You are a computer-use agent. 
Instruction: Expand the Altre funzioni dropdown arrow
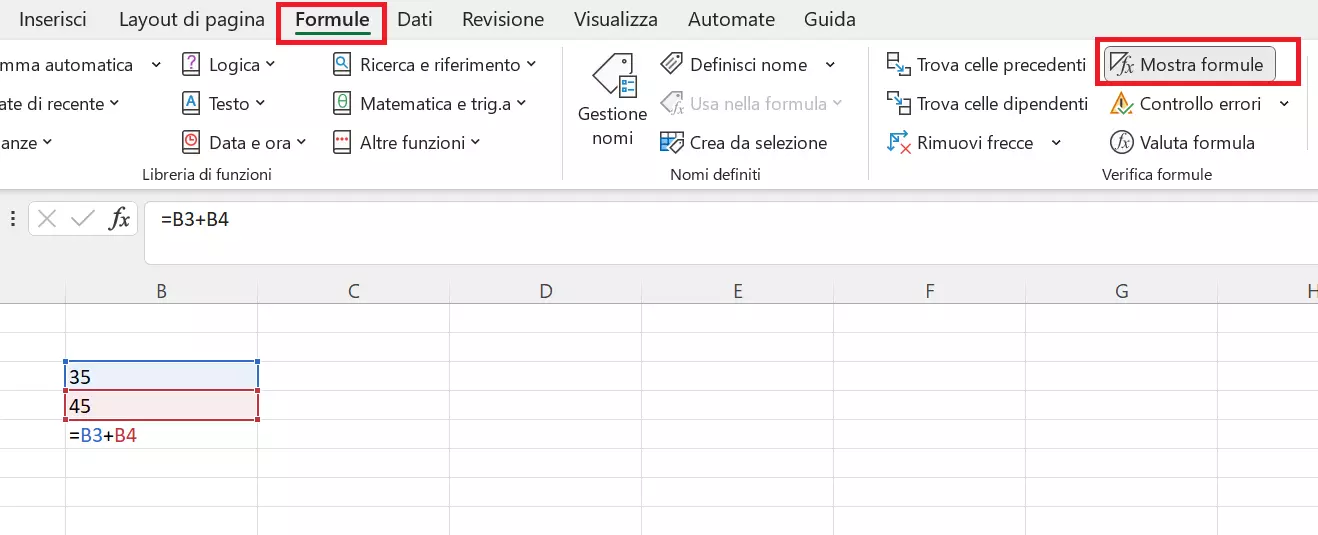pos(476,143)
